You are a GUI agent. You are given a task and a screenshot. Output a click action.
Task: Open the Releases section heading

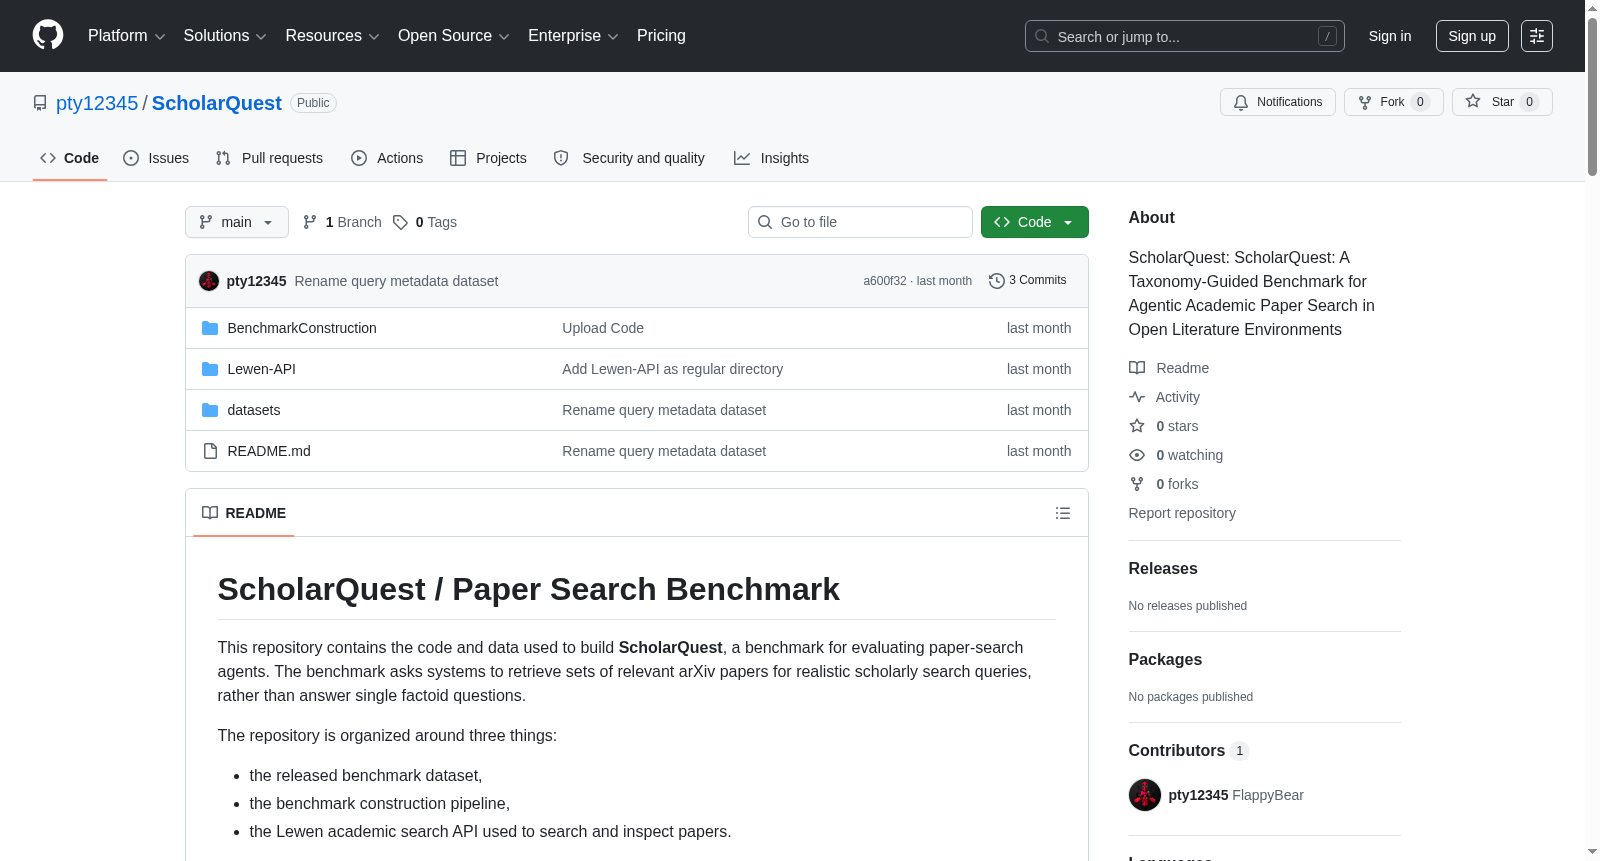click(x=1163, y=568)
